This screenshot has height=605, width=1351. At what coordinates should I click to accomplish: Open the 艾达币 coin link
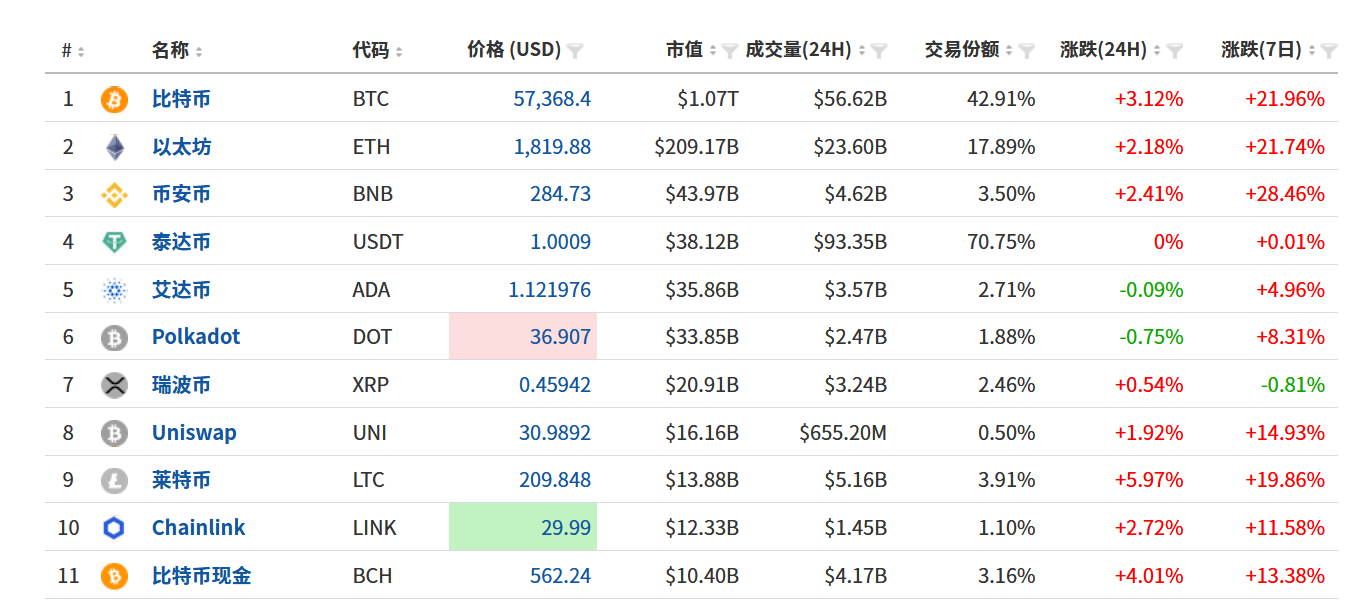point(181,290)
